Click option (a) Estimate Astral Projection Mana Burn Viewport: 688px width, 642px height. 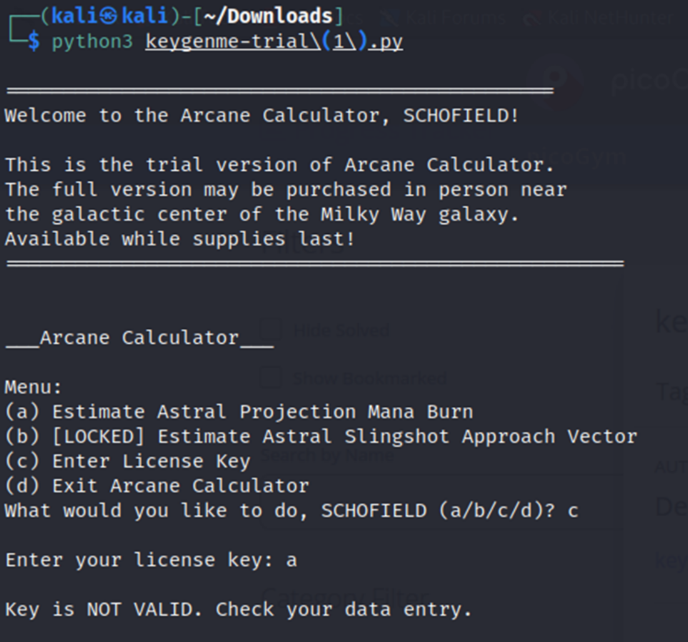[x=238, y=411]
